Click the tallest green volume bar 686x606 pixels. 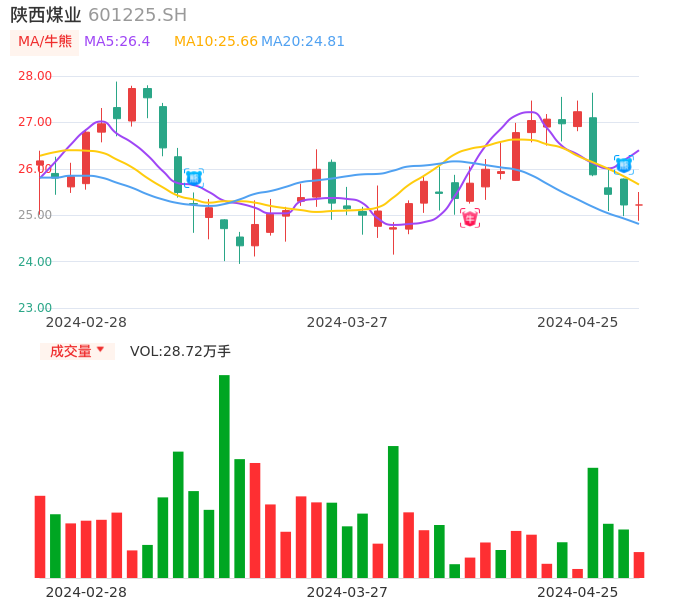[x=224, y=476]
